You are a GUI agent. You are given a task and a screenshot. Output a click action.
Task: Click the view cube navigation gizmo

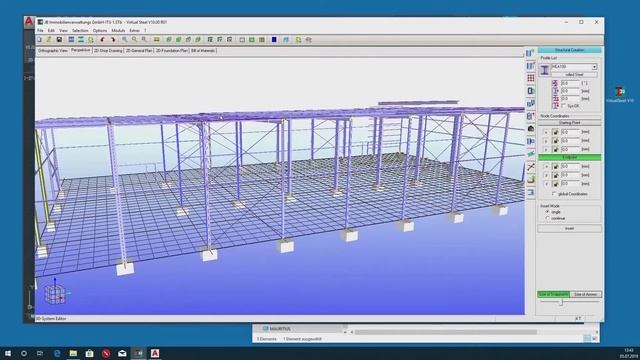click(55, 293)
